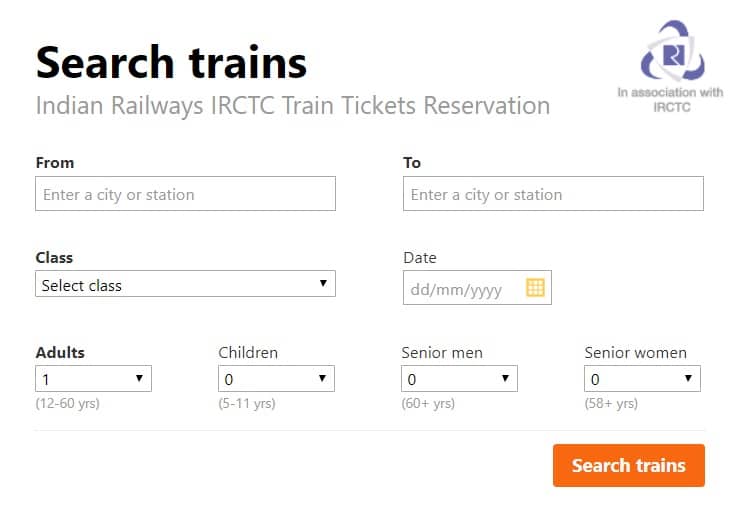The height and width of the screenshot is (514, 746).
Task: Open the calendar picker icon in Date field
Action: tap(535, 287)
